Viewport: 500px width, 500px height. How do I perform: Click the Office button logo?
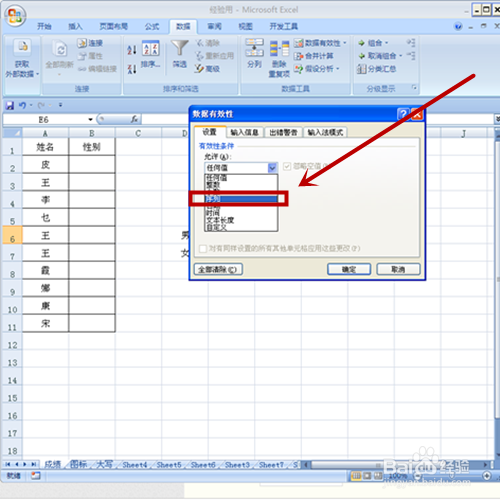(15, 16)
